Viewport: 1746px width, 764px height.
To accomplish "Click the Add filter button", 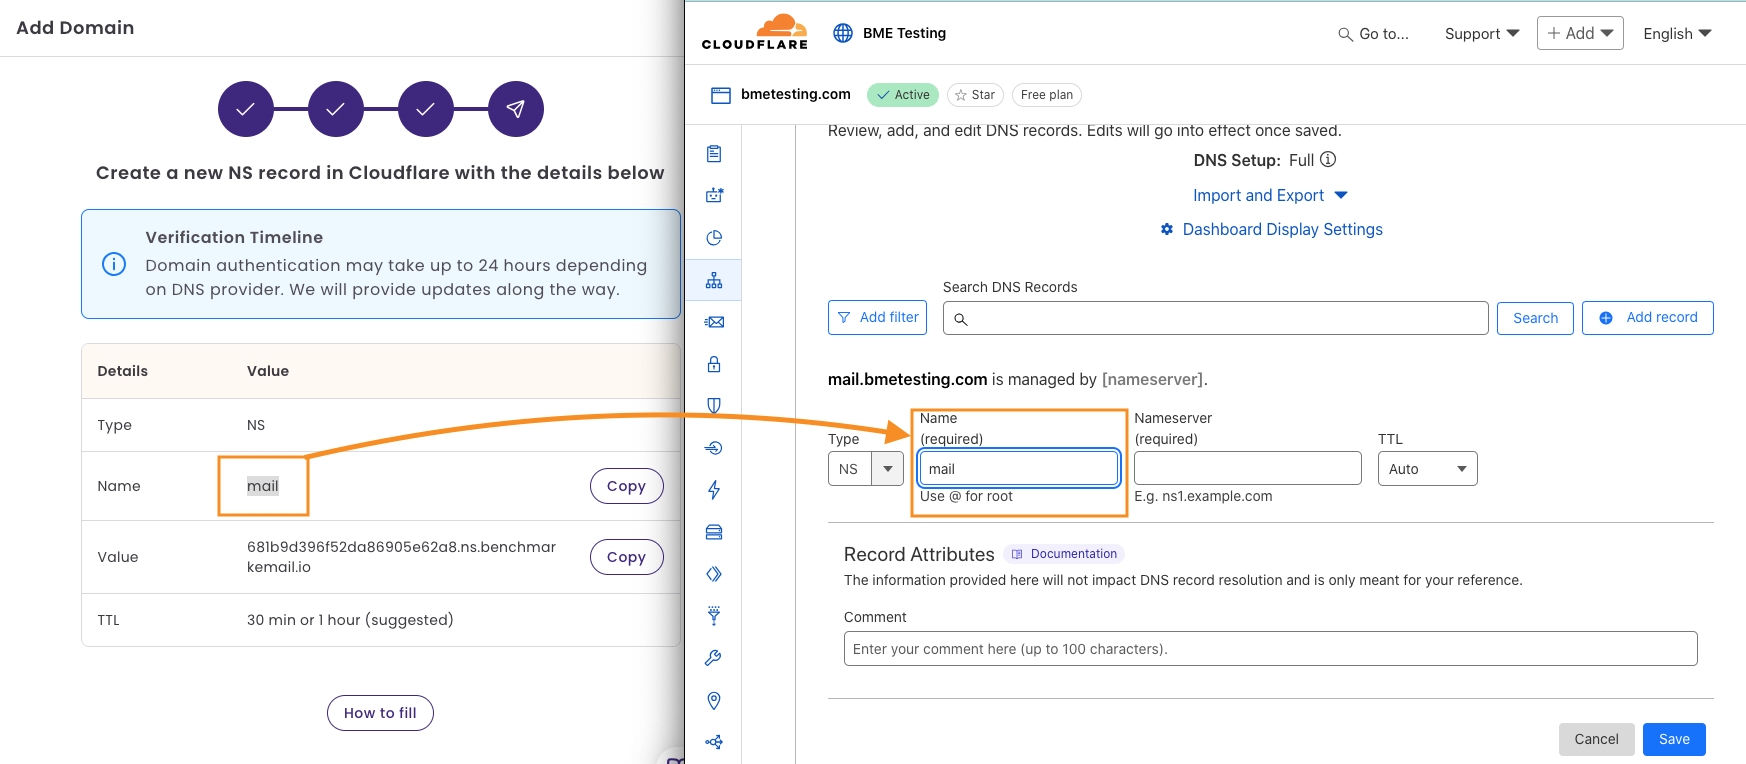I will 878,318.
